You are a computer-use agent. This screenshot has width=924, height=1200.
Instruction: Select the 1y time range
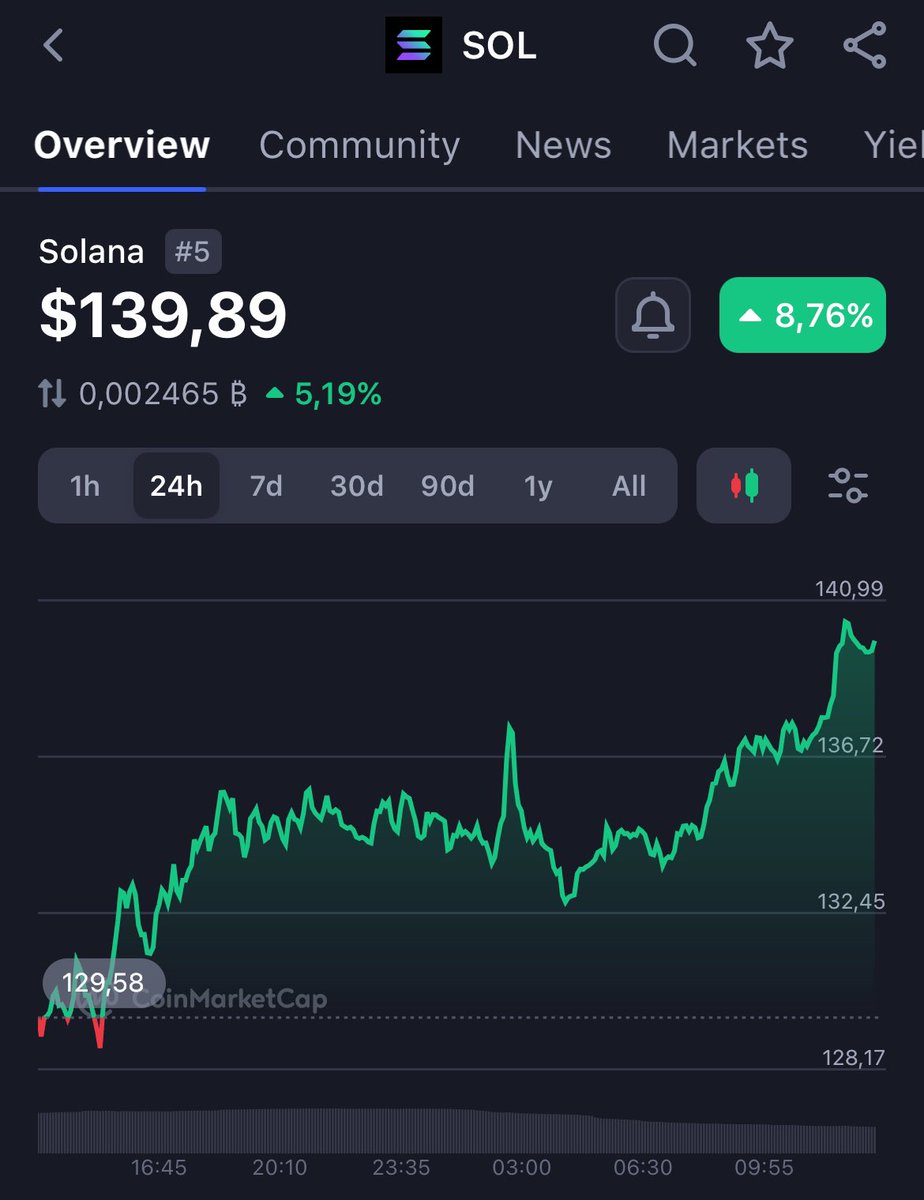538,486
